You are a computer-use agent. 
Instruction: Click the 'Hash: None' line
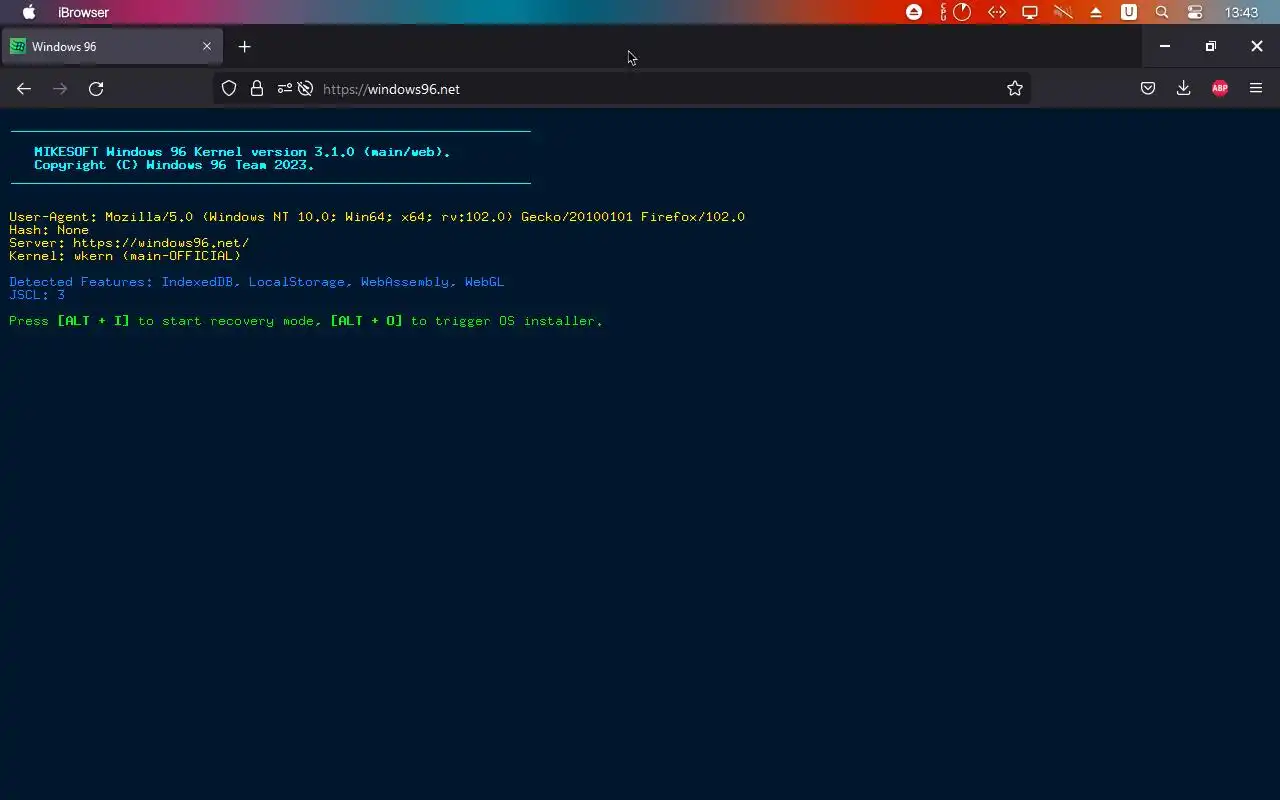49,230
